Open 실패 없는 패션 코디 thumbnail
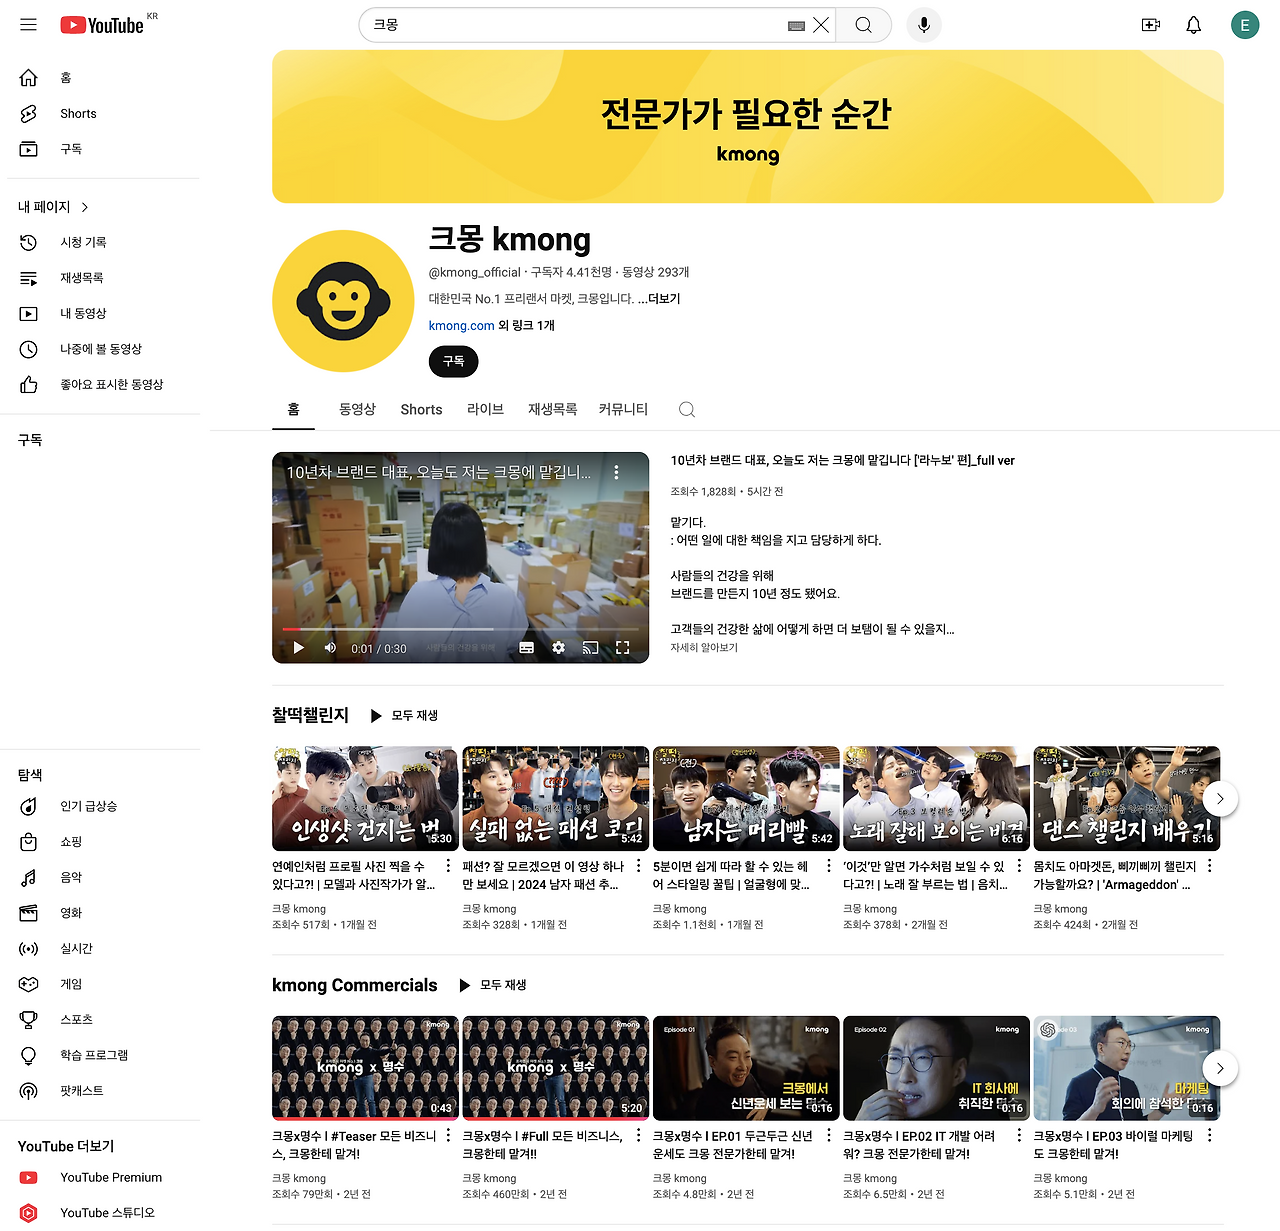Screen dimensions: 1280x1231 tap(556, 798)
